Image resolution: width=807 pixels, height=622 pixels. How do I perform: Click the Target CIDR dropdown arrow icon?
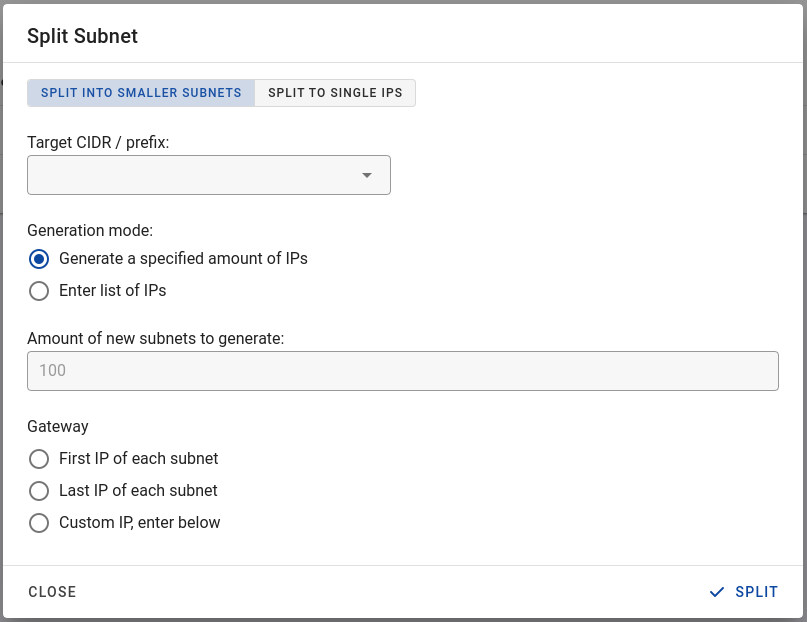pos(366,175)
